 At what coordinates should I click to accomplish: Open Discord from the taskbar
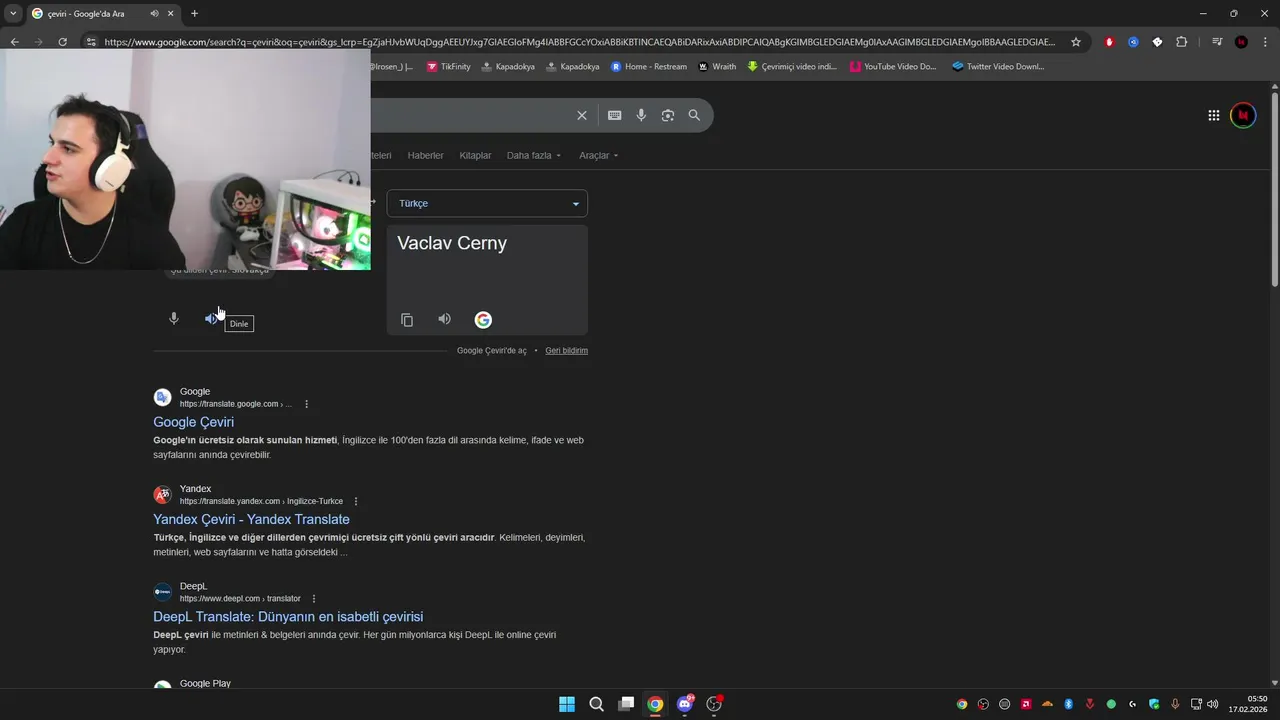click(685, 704)
